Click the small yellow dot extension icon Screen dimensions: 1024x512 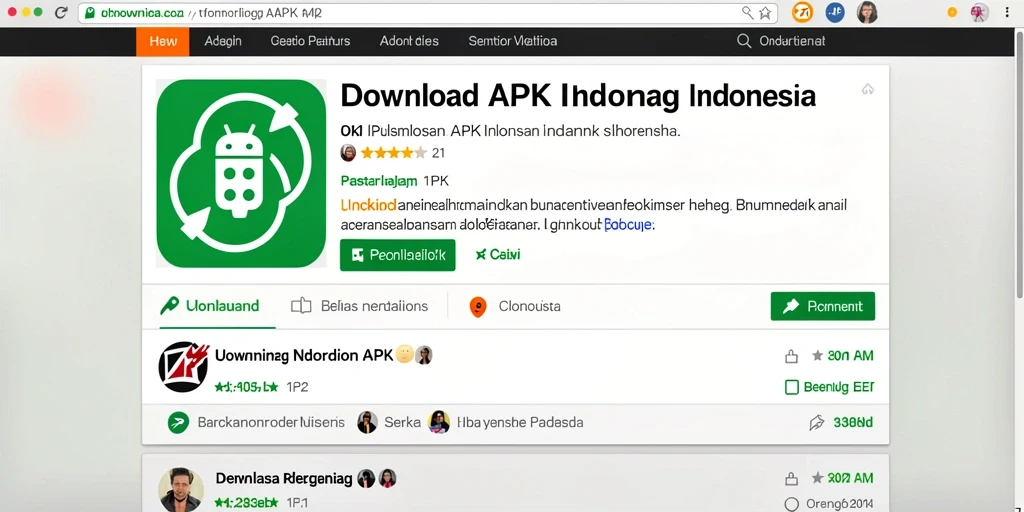coord(952,12)
